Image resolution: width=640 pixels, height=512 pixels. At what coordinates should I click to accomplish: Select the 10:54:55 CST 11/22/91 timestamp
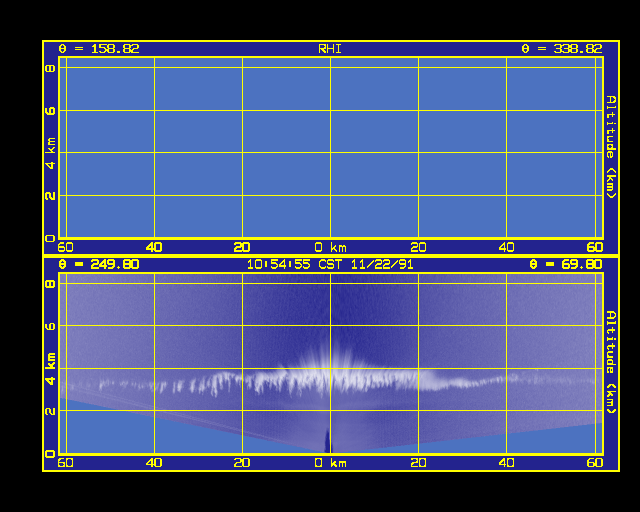[330, 264]
